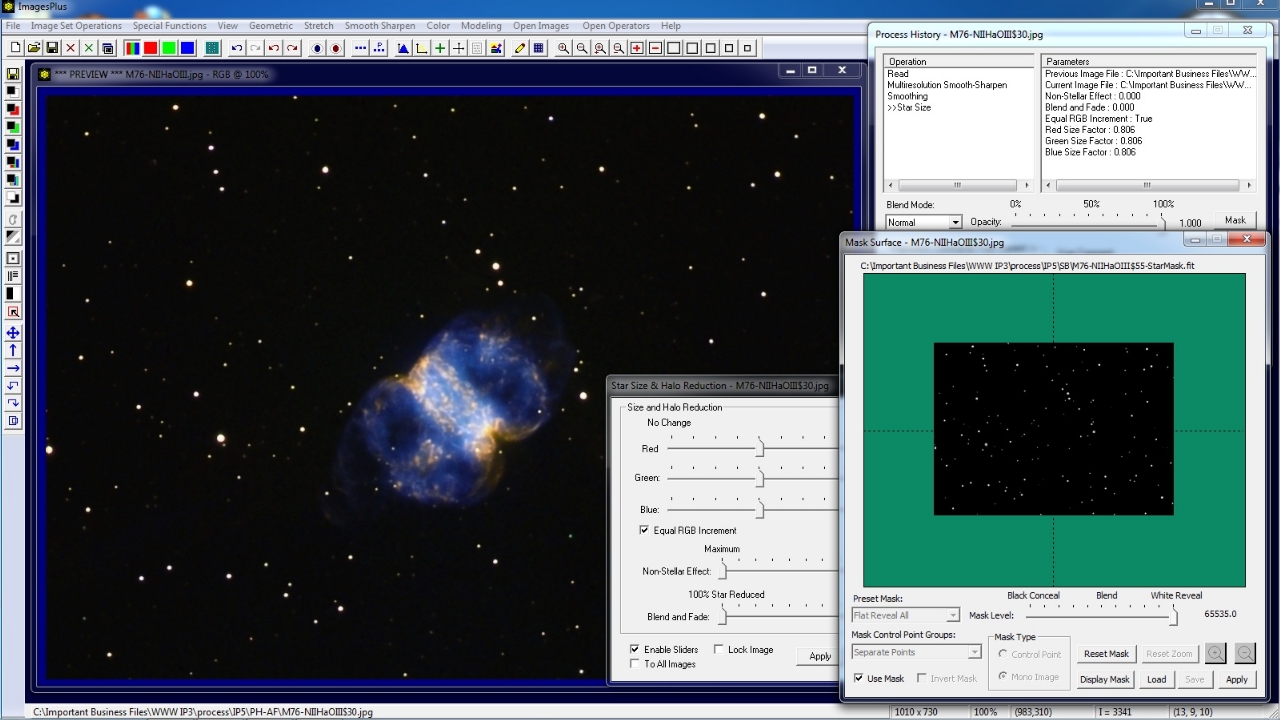
Task: Open the Smooth Sharpen menu
Action: [x=380, y=26]
